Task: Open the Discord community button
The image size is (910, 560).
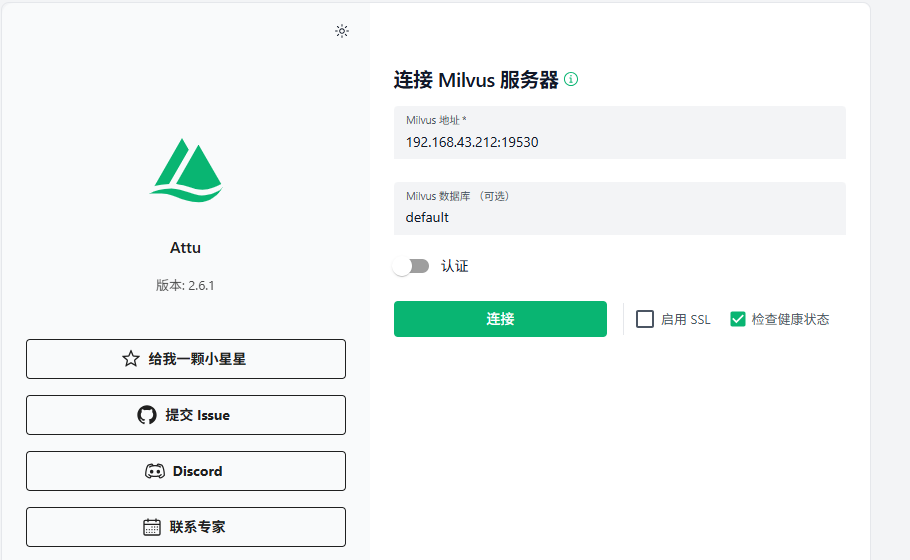Action: click(186, 471)
